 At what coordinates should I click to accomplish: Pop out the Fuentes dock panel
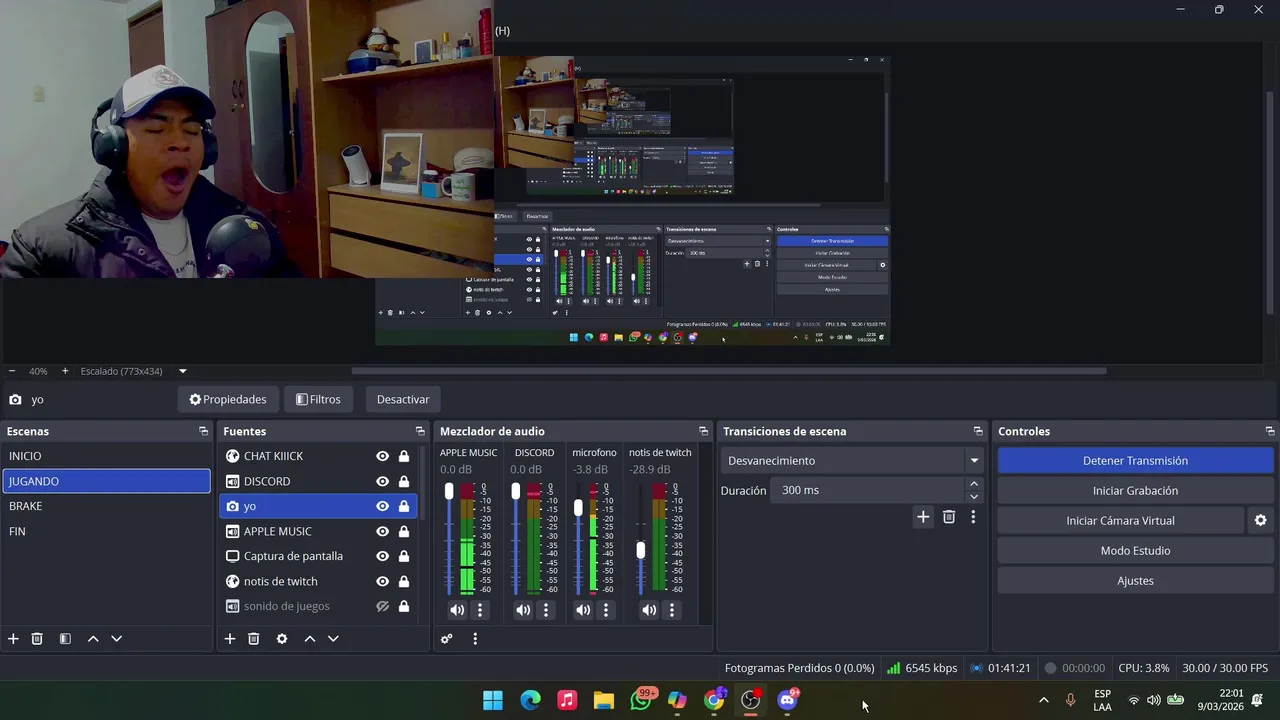[x=420, y=431]
